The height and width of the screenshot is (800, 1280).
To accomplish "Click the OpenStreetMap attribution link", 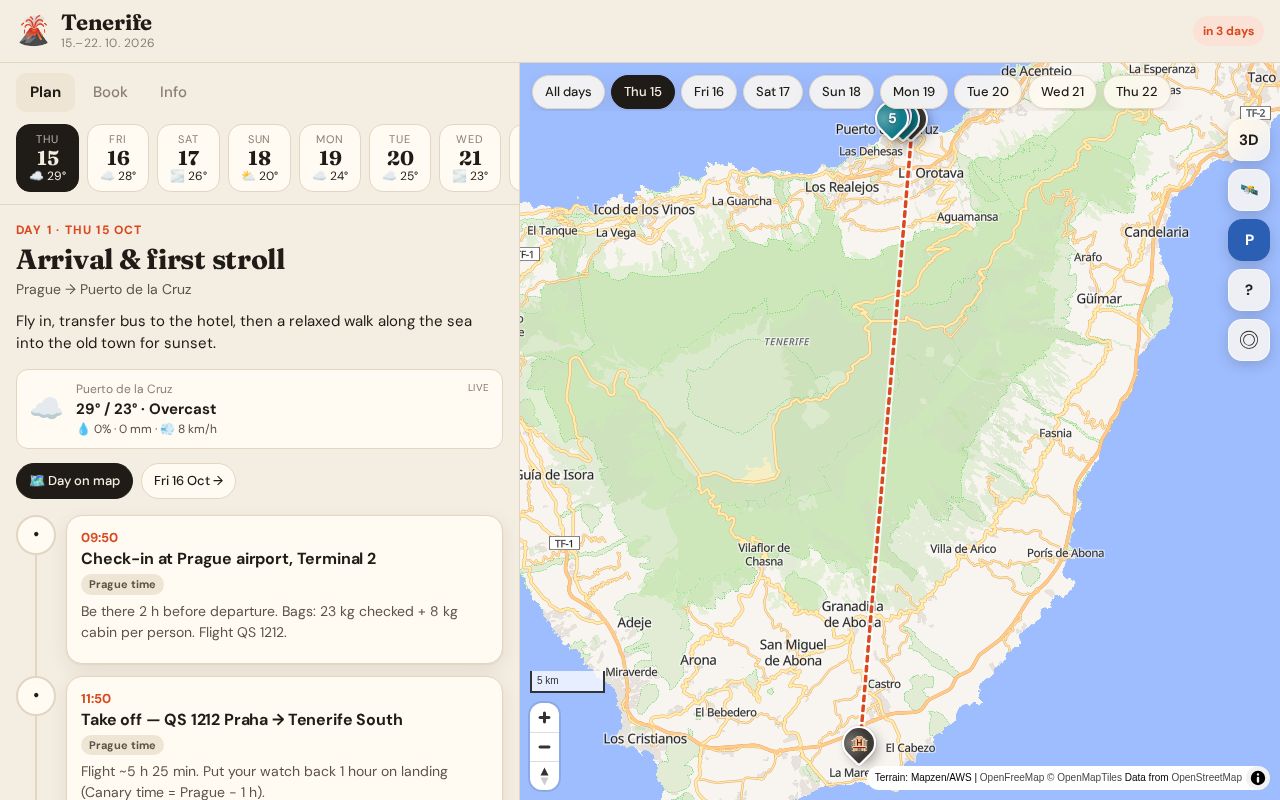I will [x=1206, y=777].
